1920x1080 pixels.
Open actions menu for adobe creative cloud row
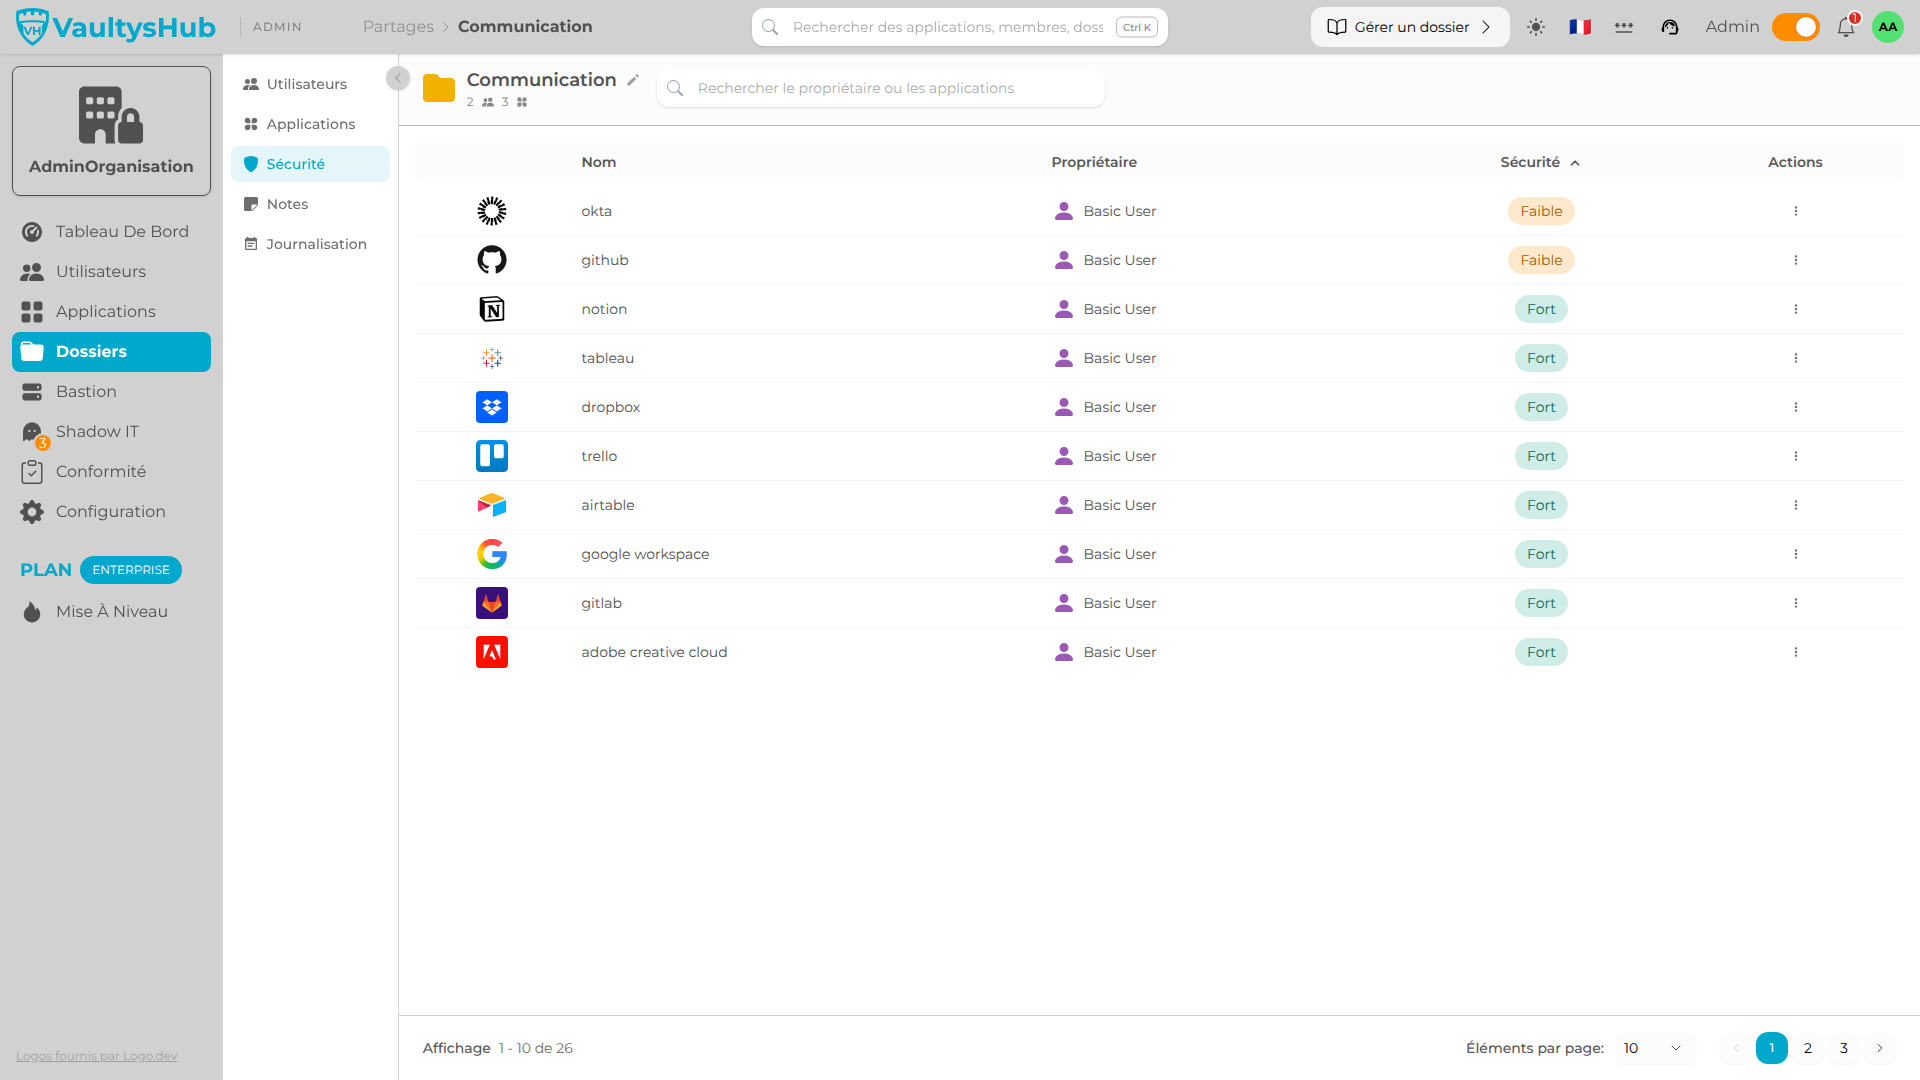1796,652
